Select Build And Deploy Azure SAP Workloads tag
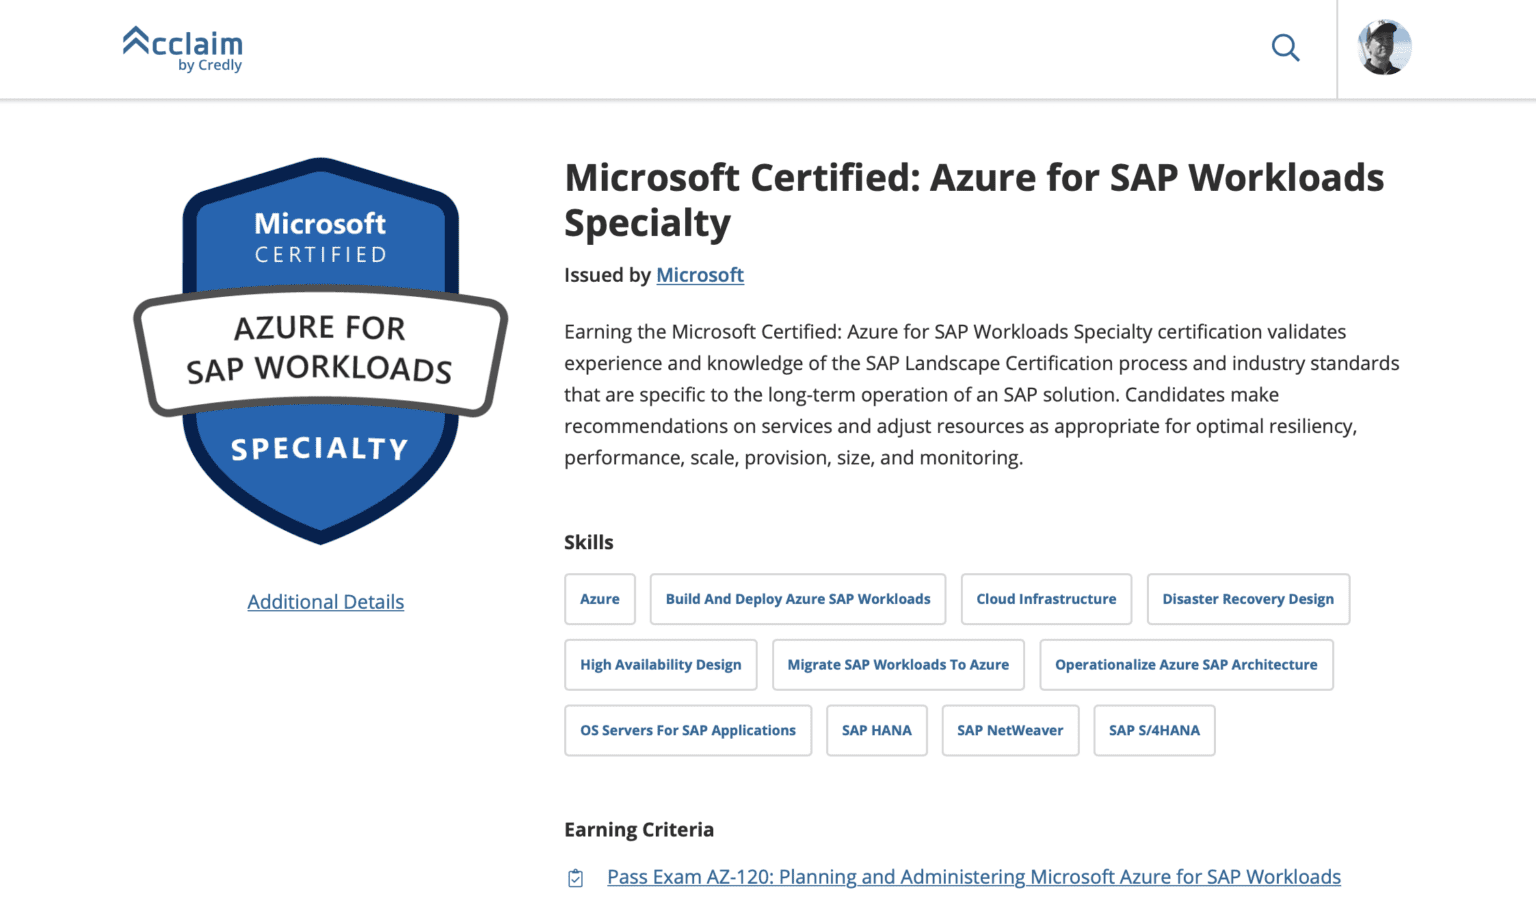This screenshot has height=922, width=1536. [797, 599]
